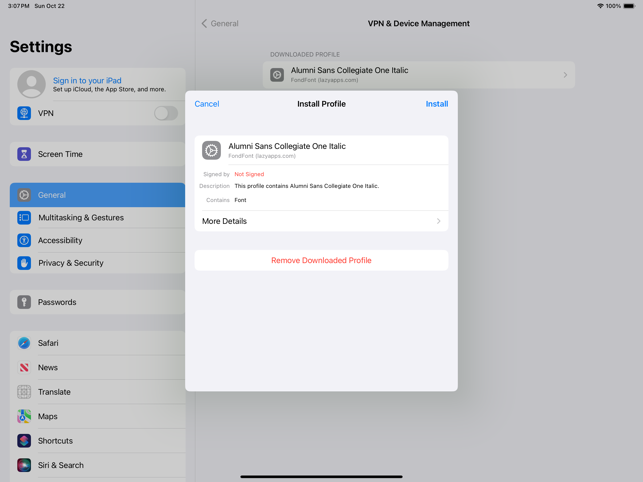Click the downloaded profile gear icon in the background
The height and width of the screenshot is (482, 643).
[x=277, y=75]
